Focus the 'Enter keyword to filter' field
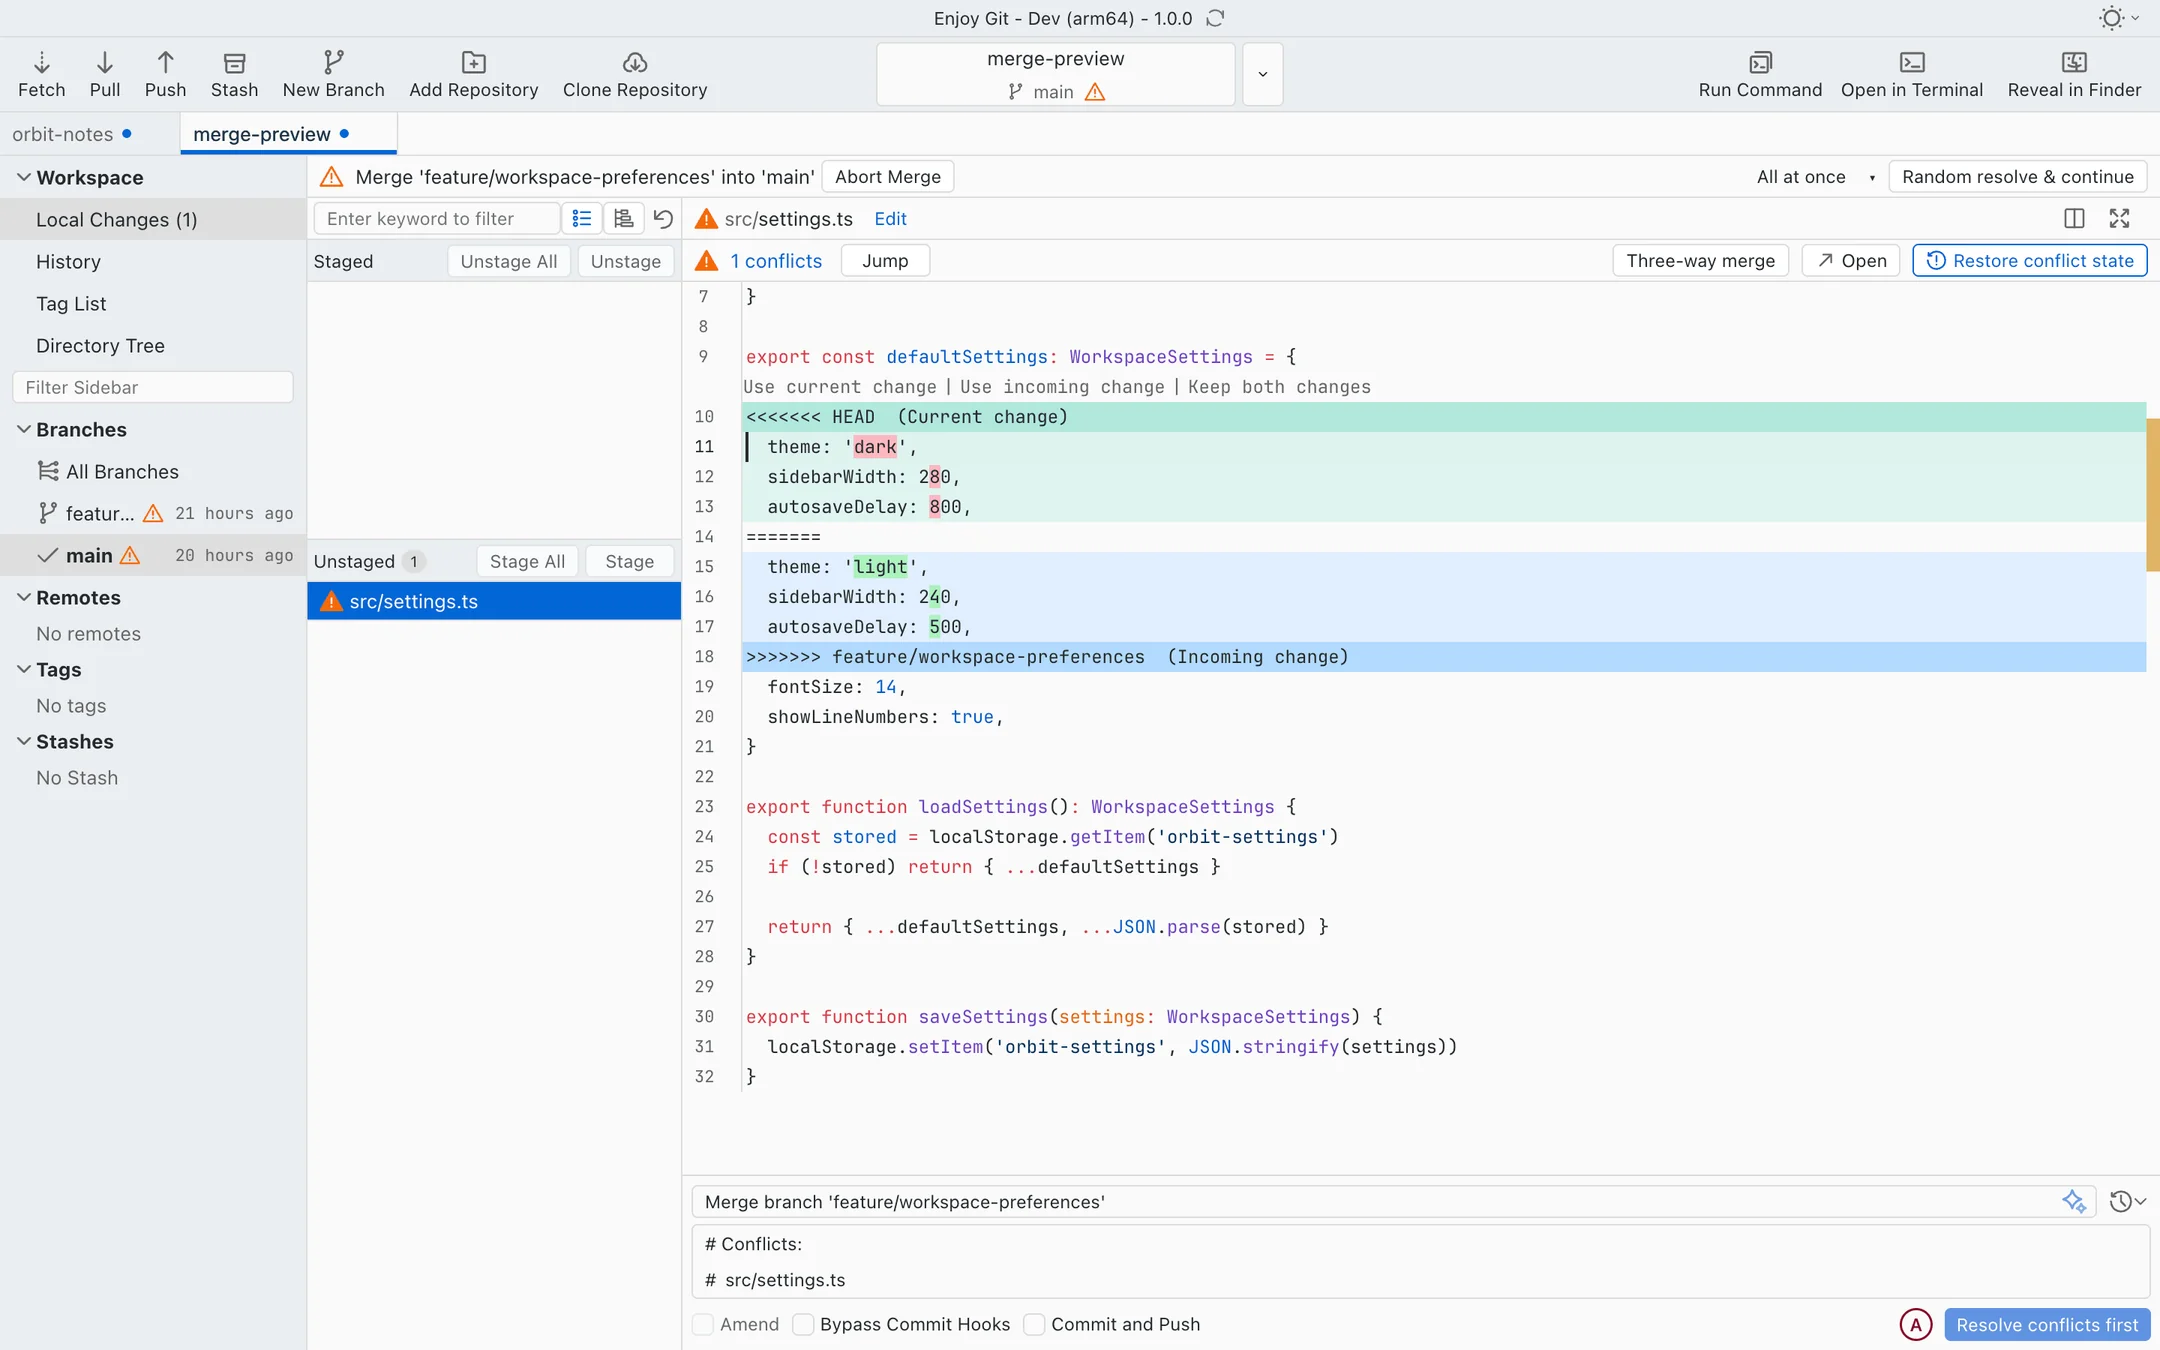Screen dimensions: 2160x1350 coord(436,218)
